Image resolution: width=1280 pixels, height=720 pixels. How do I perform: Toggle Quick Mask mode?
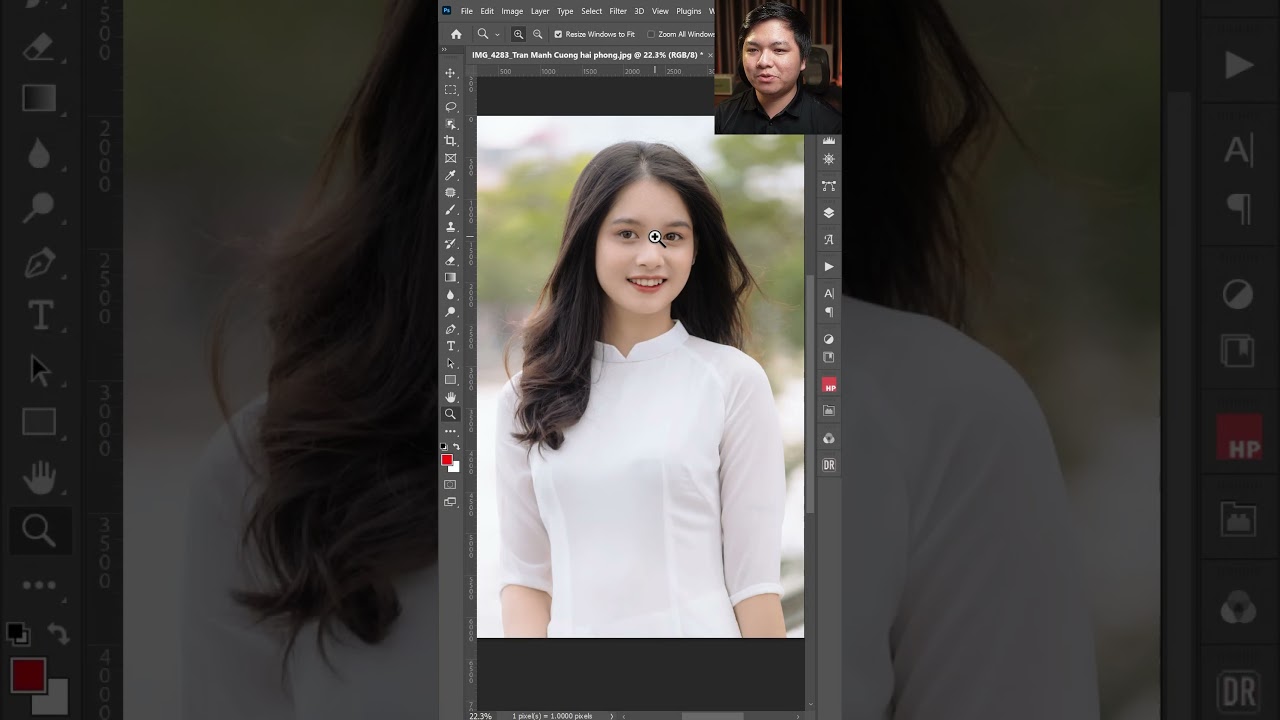pos(450,485)
